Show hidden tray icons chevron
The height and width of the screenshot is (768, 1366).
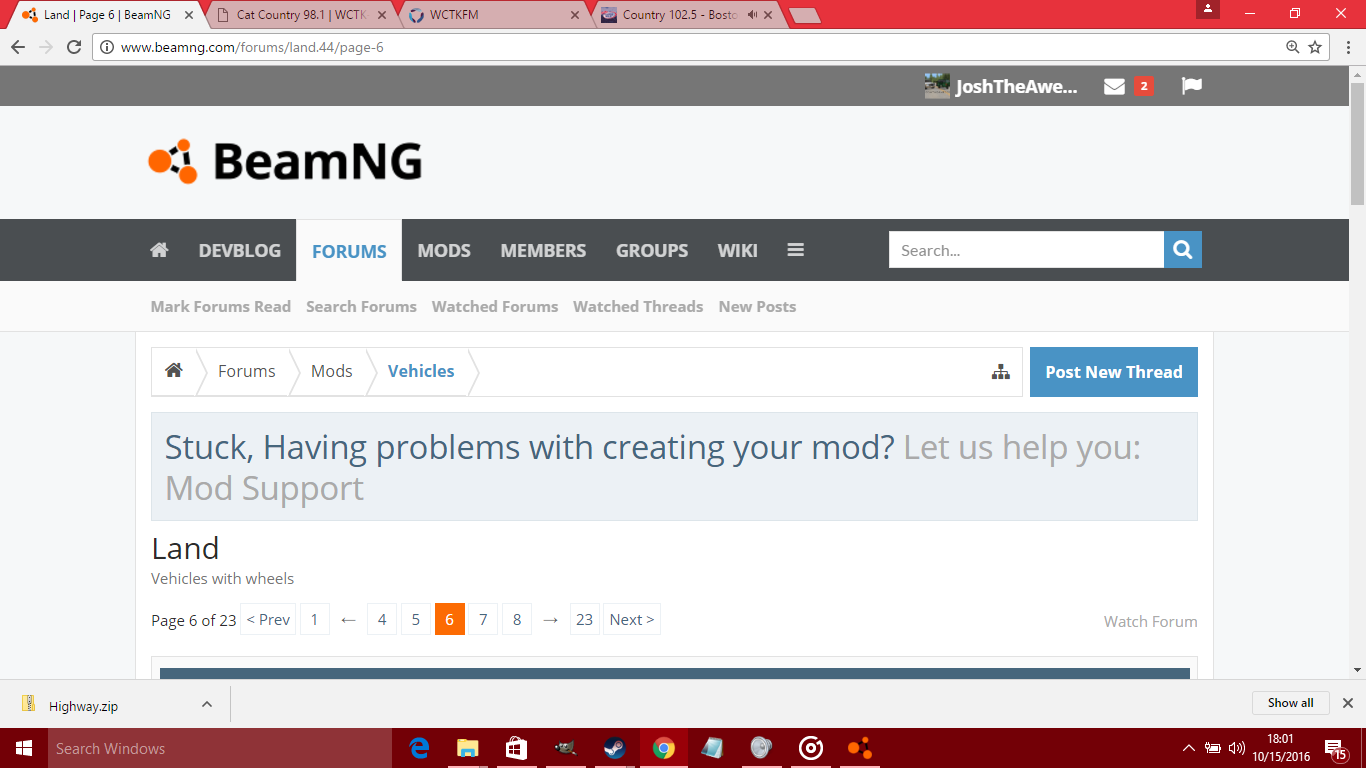point(1189,748)
